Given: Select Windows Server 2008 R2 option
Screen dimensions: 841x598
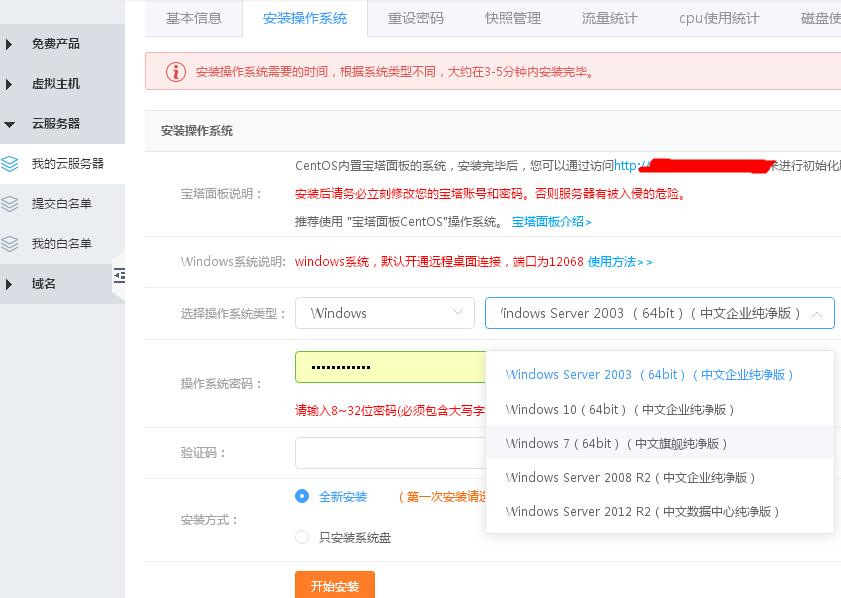Looking at the screenshot, I should click(x=660, y=477).
